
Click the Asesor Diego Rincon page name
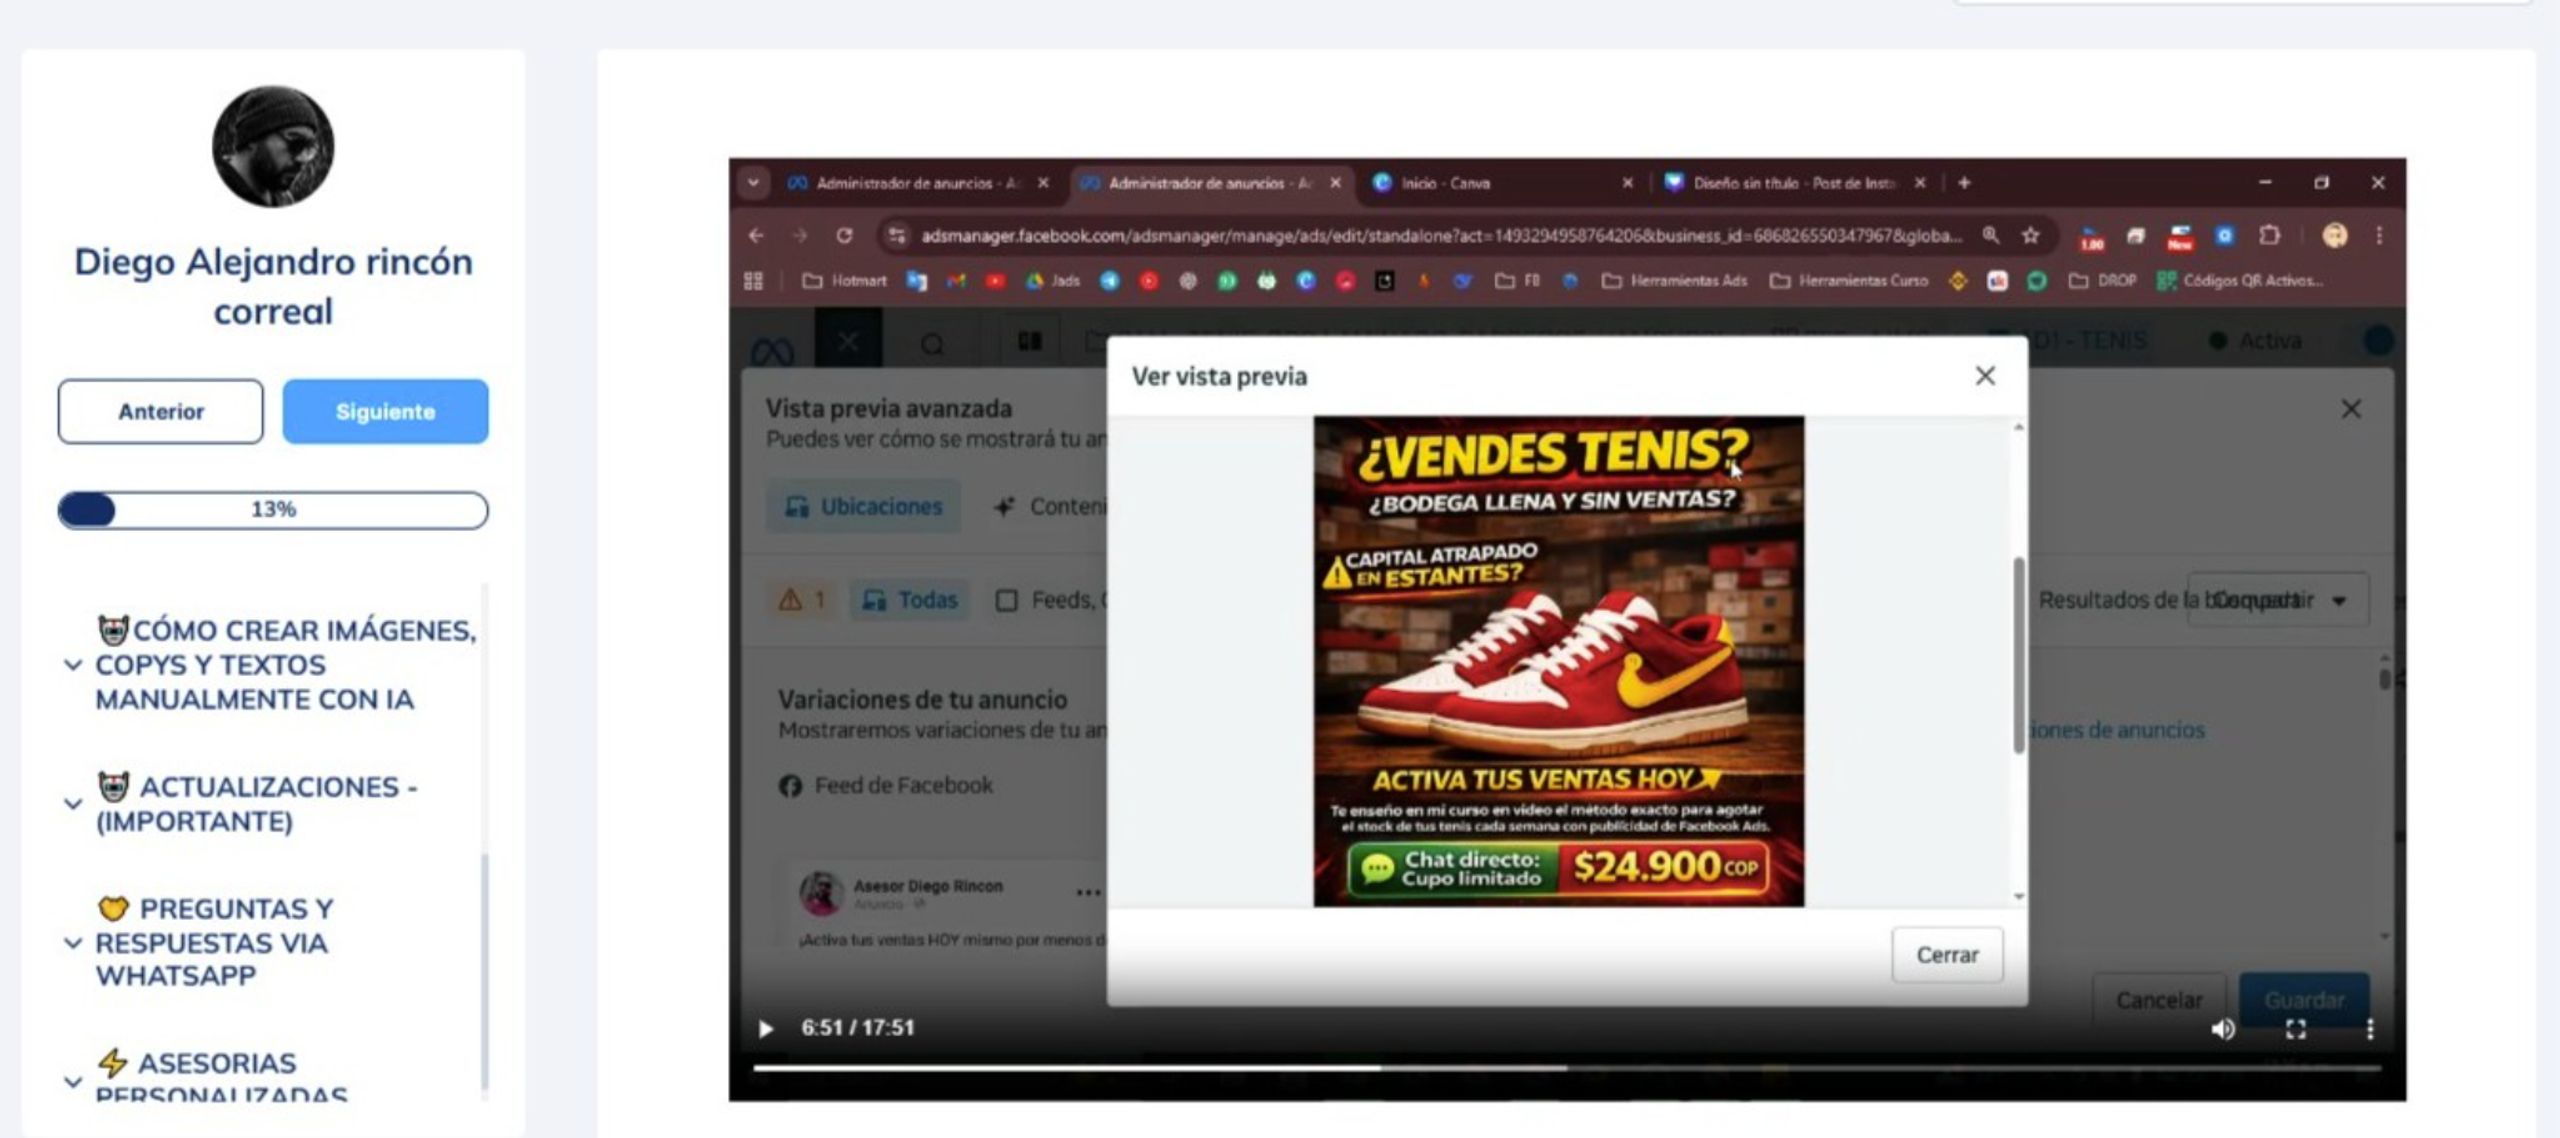click(x=928, y=886)
